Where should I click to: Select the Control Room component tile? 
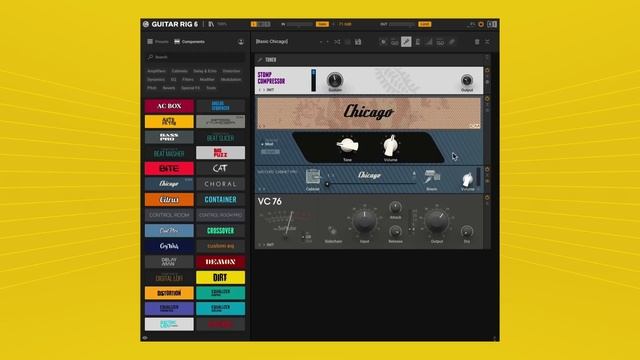coord(169,215)
